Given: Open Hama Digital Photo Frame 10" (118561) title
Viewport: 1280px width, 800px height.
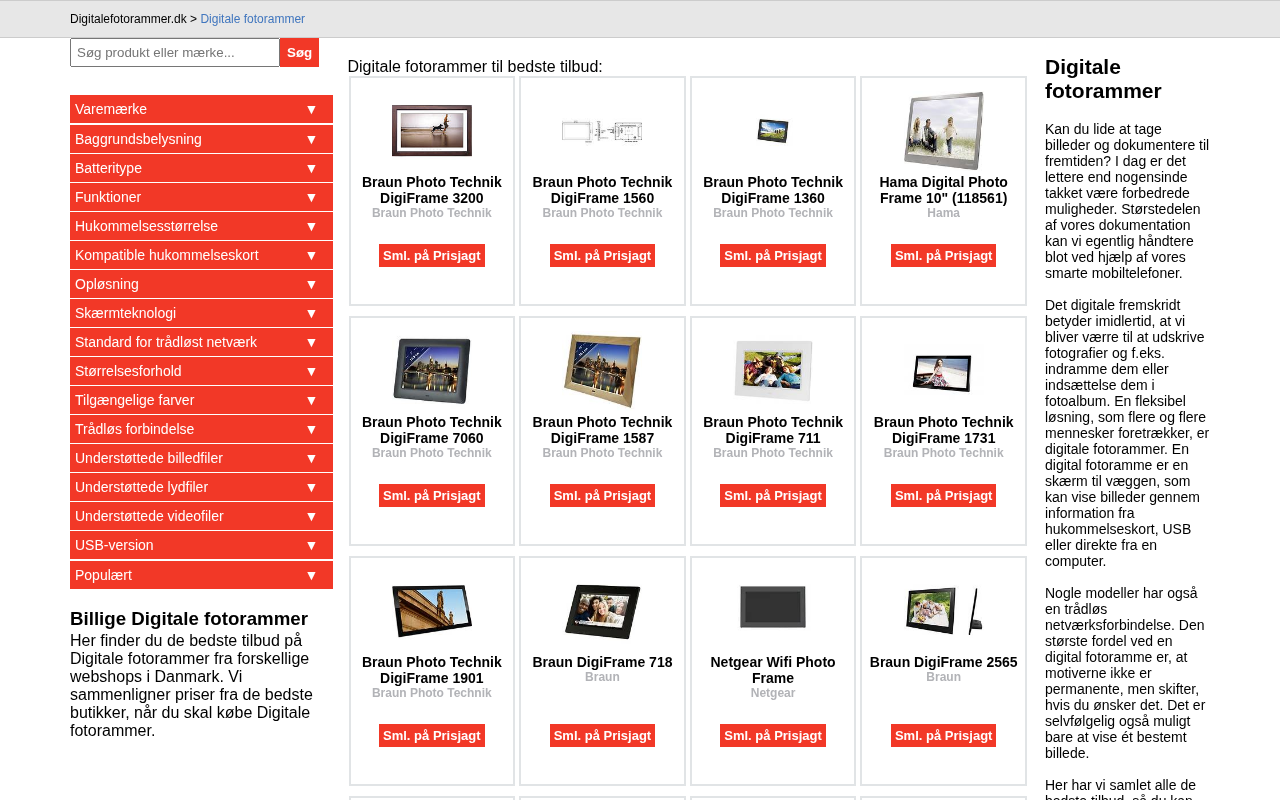Looking at the screenshot, I should tap(943, 190).
